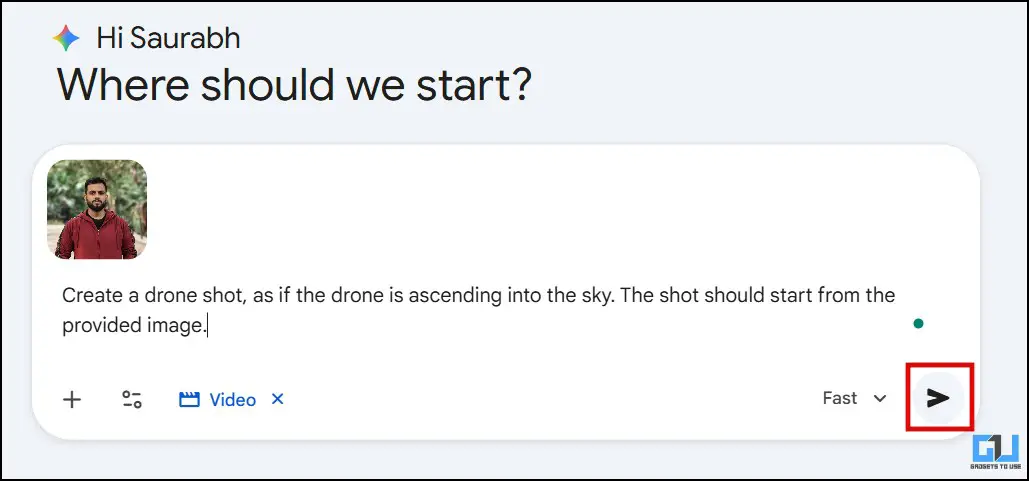Click inside the prompt text field
This screenshot has height=481, width=1029.
480,310
